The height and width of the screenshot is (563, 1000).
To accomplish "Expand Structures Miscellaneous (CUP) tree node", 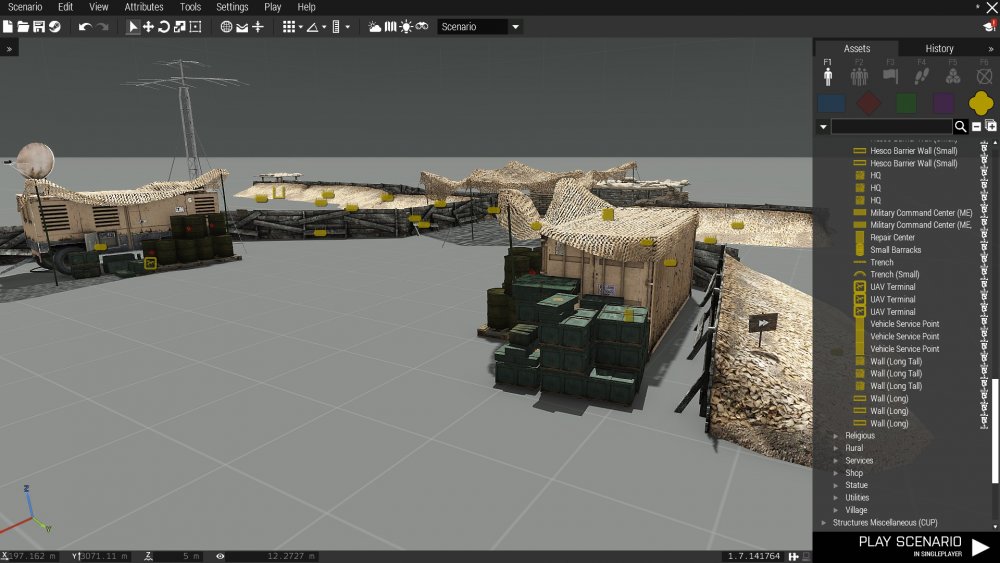I will (x=824, y=522).
